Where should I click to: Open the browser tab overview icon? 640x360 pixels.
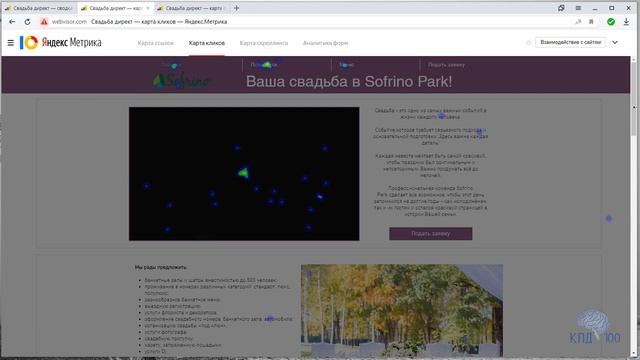(561, 8)
